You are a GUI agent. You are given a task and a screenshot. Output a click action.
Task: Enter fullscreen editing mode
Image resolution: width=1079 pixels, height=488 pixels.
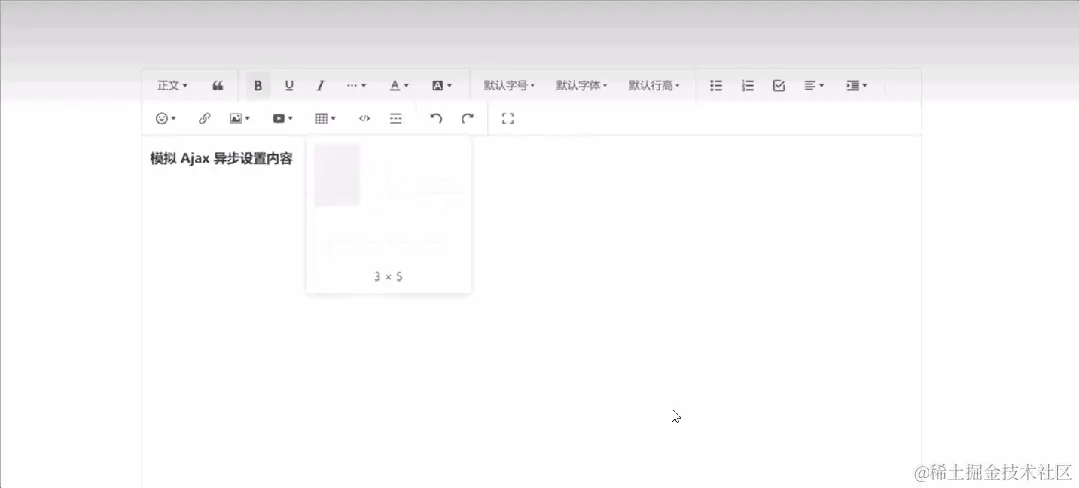coord(508,118)
